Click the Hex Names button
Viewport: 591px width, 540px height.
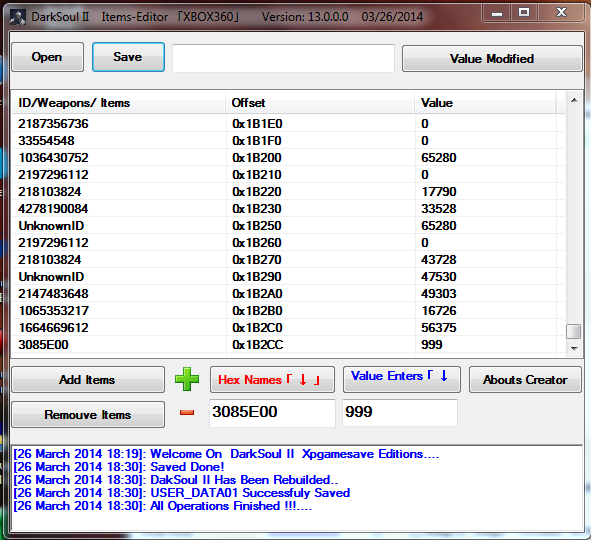(272, 379)
